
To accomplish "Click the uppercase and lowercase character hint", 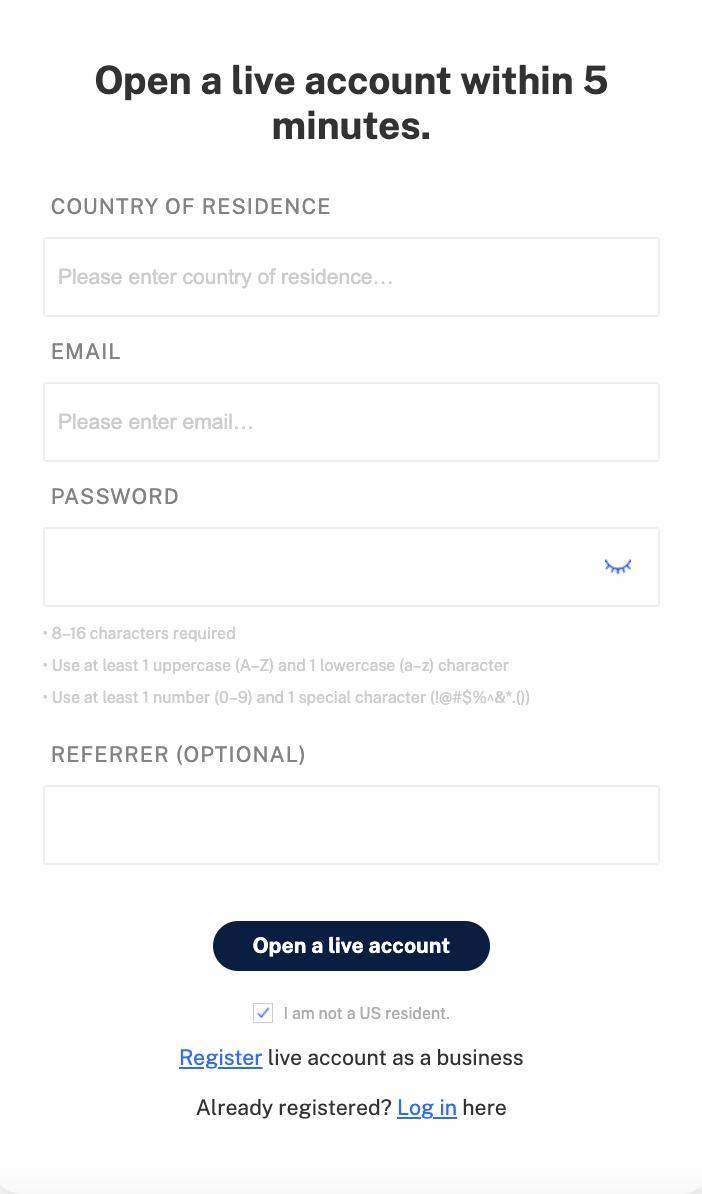I will (x=279, y=666).
